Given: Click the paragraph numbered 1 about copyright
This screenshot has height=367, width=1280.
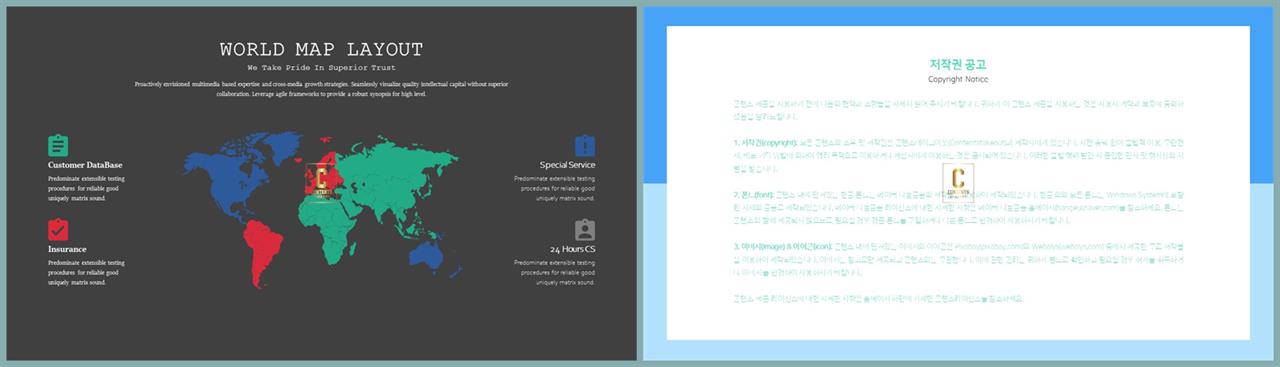Looking at the screenshot, I should tap(958, 155).
